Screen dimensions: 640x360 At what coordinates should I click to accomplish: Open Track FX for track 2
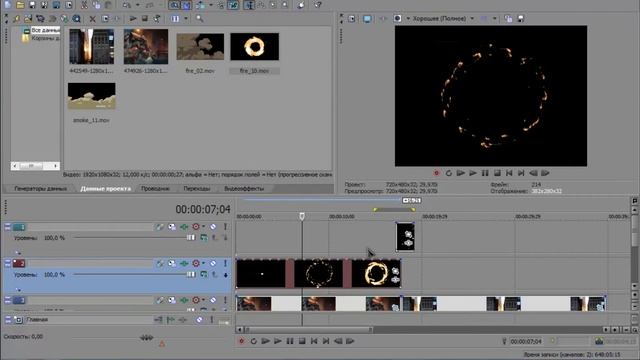tap(184, 263)
